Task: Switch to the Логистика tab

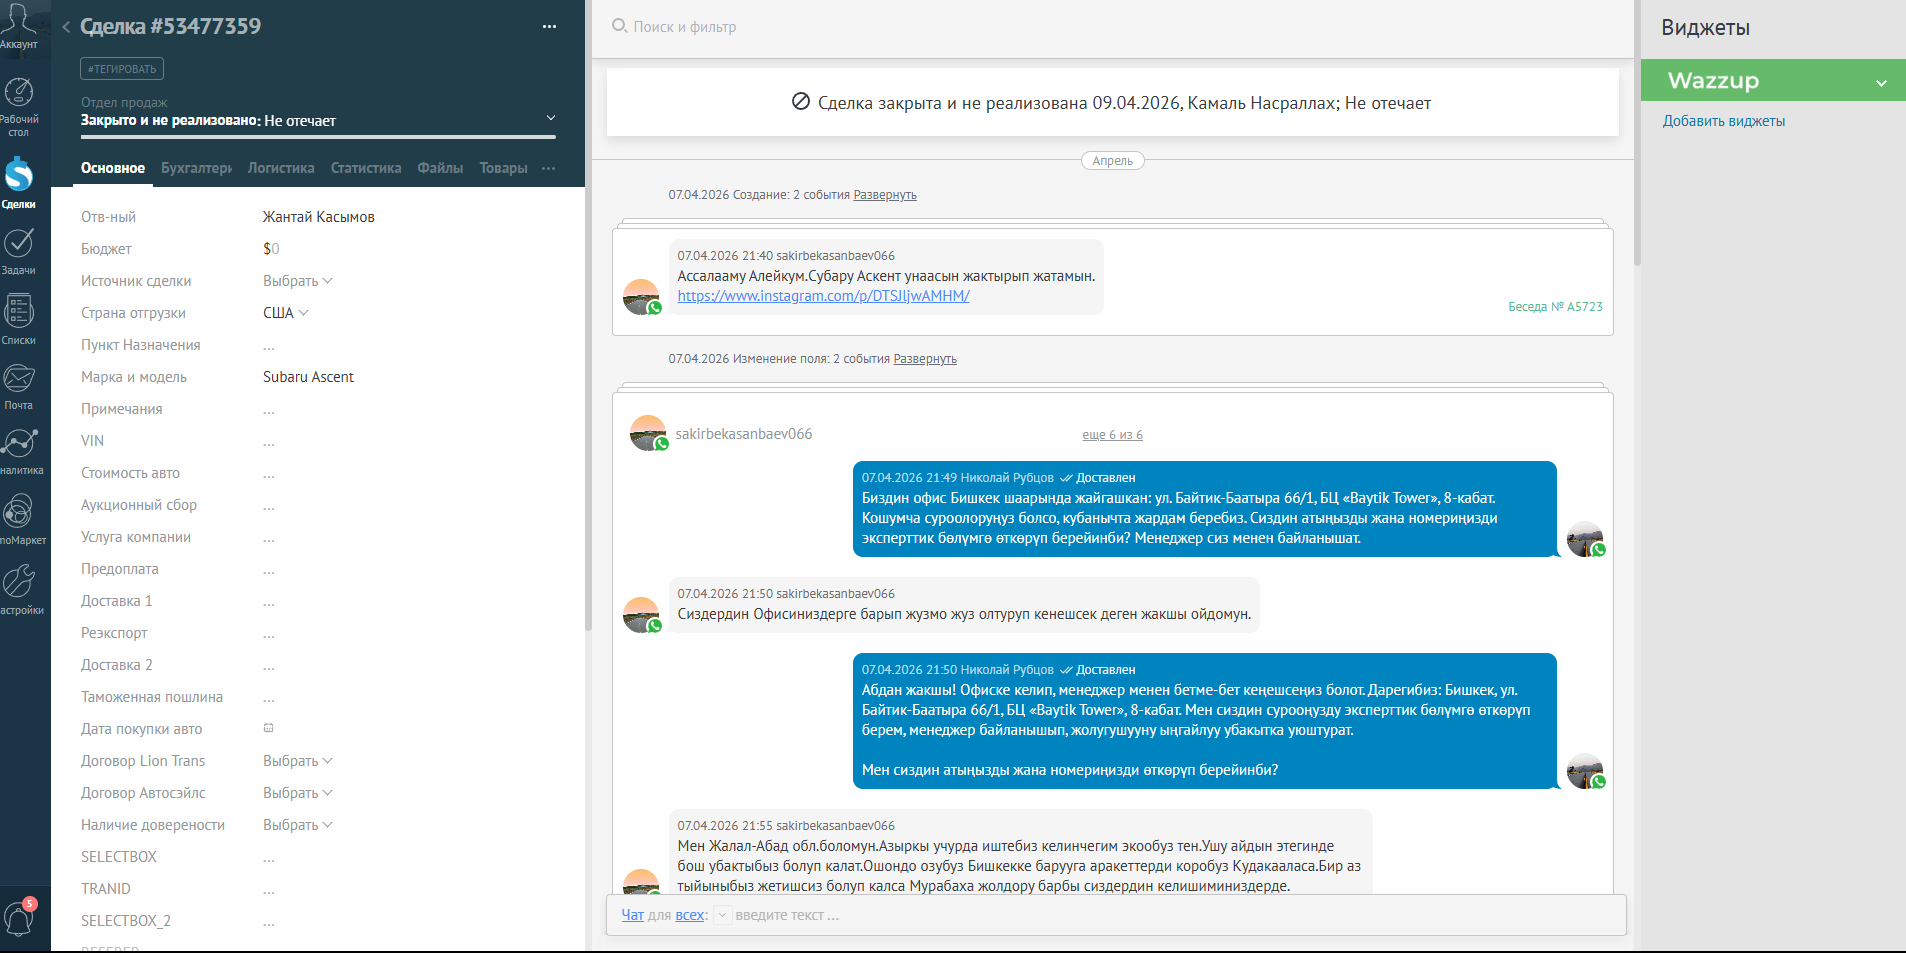Action: (281, 168)
